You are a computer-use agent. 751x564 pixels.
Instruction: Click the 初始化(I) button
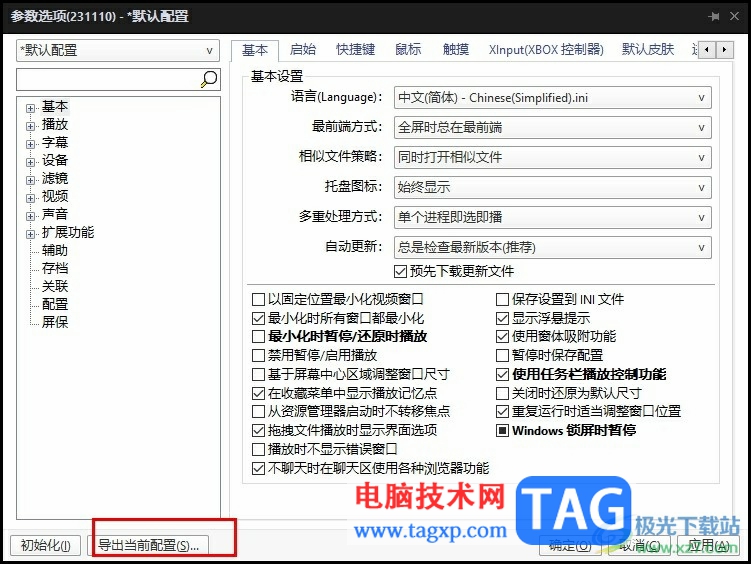[46, 545]
